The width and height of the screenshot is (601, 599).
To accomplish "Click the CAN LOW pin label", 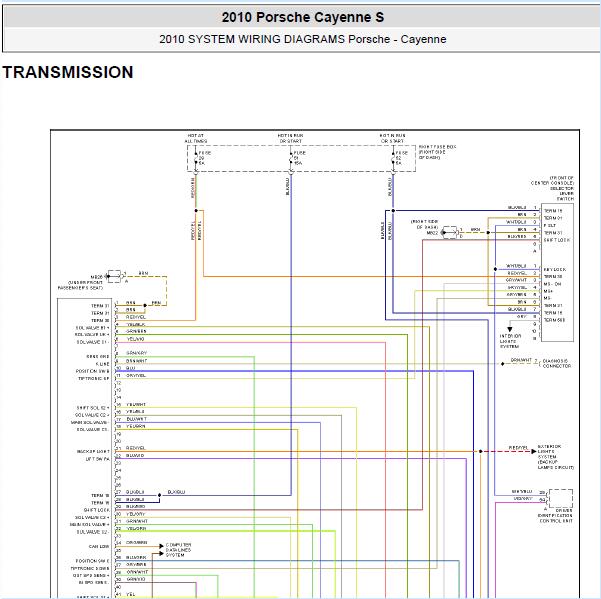I will point(98,546).
